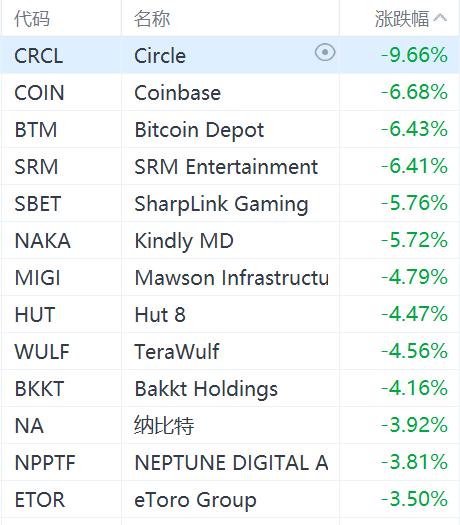Select the NPPTF ticker code
The image size is (460, 525).
pos(45,463)
